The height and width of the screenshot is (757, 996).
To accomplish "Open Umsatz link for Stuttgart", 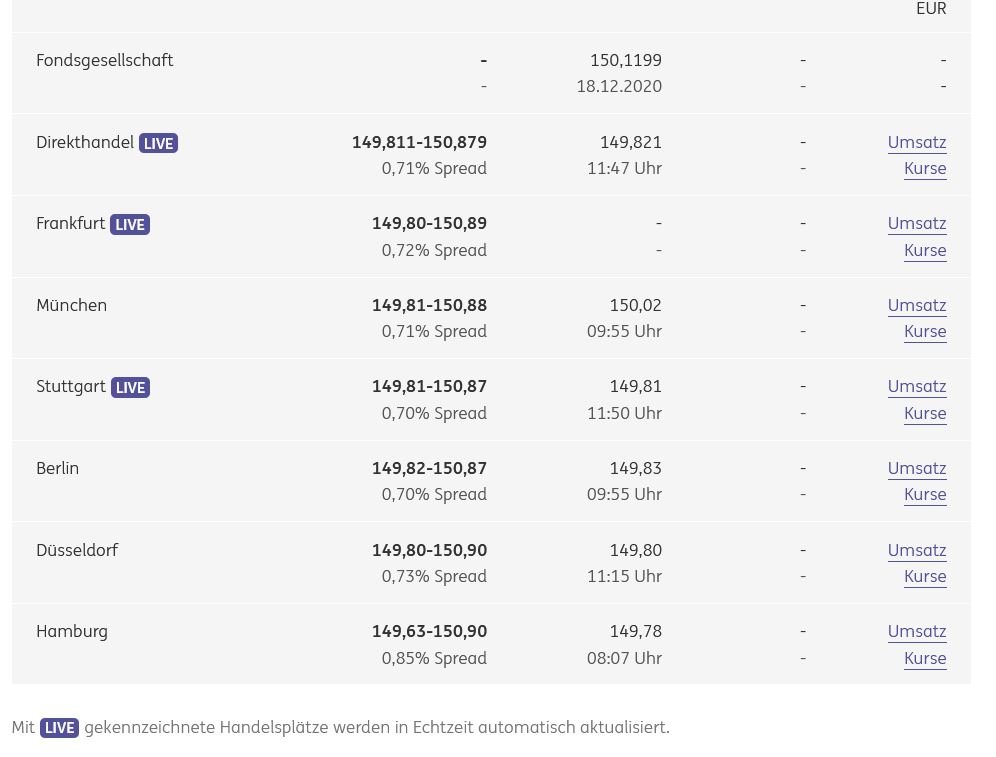I will (x=916, y=386).
